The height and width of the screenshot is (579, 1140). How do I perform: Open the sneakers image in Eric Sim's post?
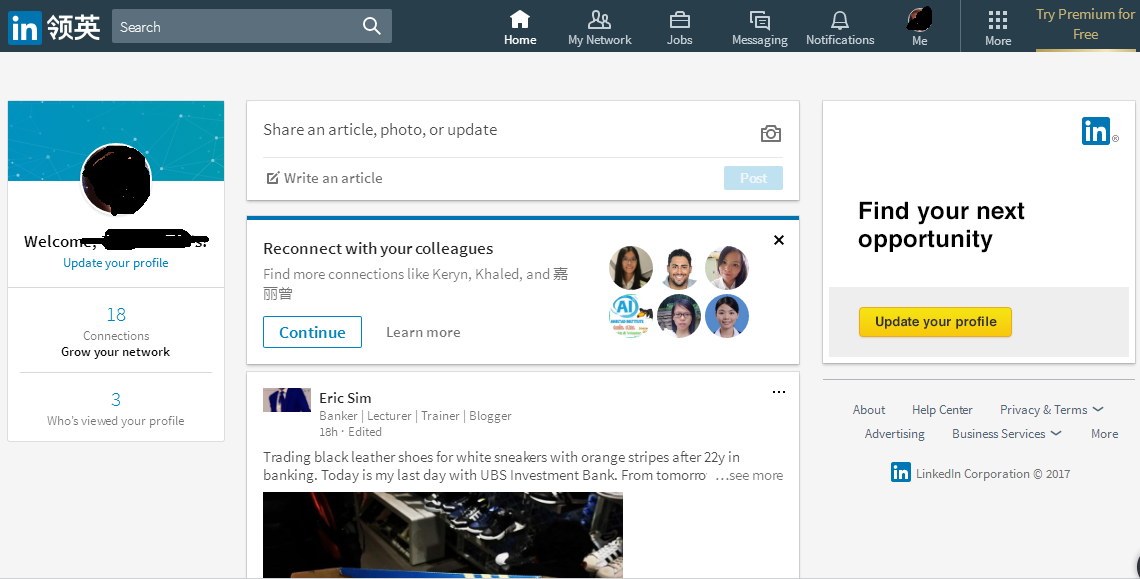click(443, 535)
